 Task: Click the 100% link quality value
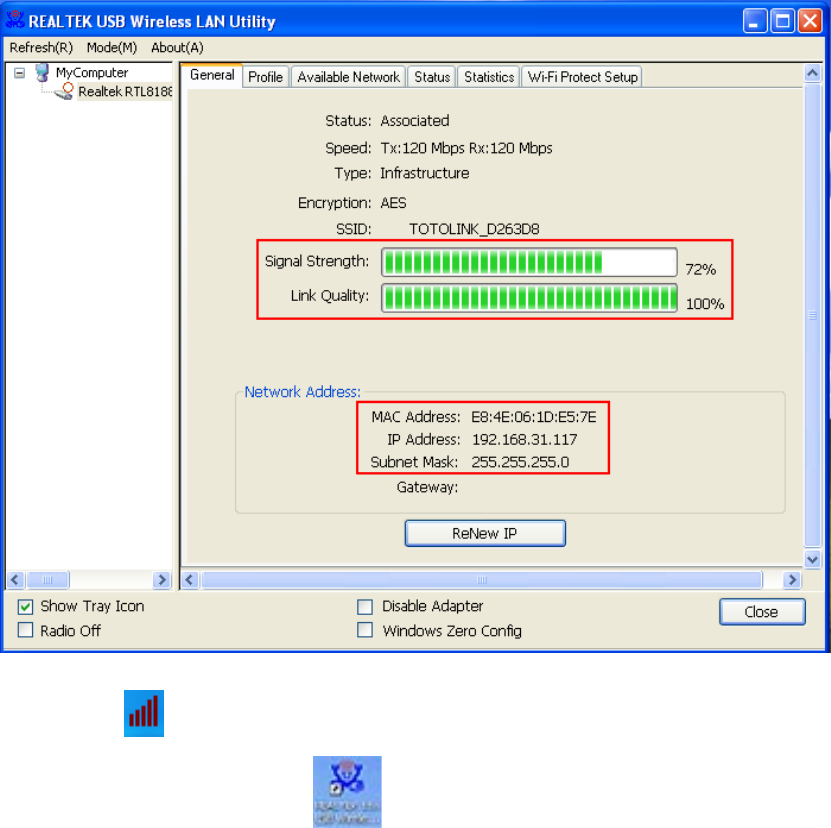[705, 304]
